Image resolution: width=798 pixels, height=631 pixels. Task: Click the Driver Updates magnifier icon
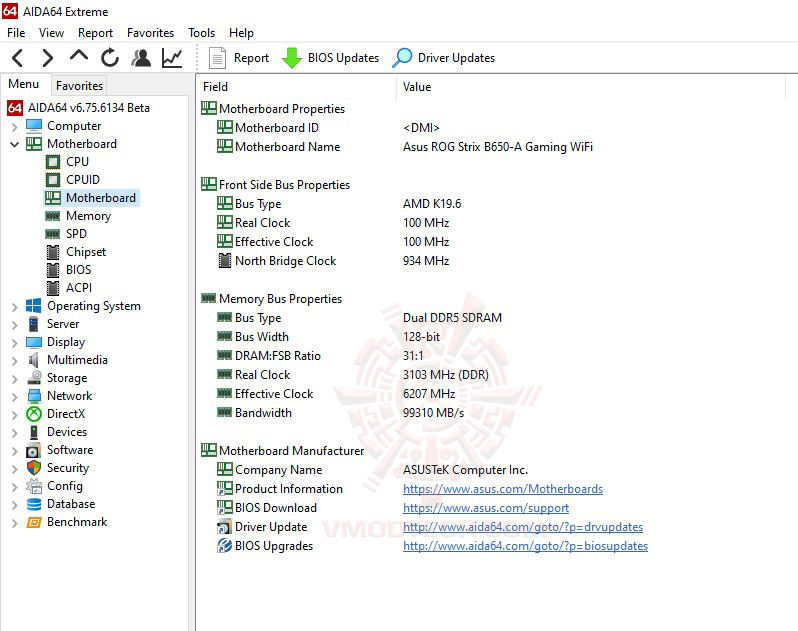[402, 58]
